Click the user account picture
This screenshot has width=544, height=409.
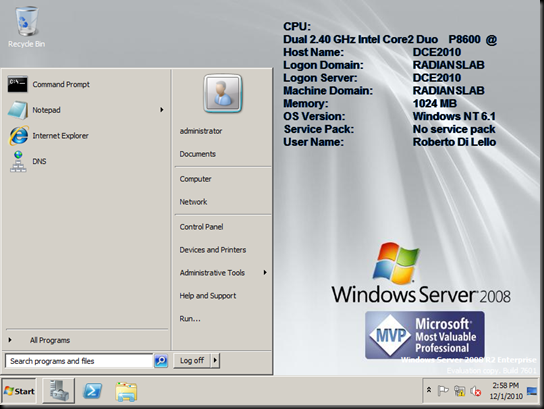pyautogui.click(x=222, y=93)
